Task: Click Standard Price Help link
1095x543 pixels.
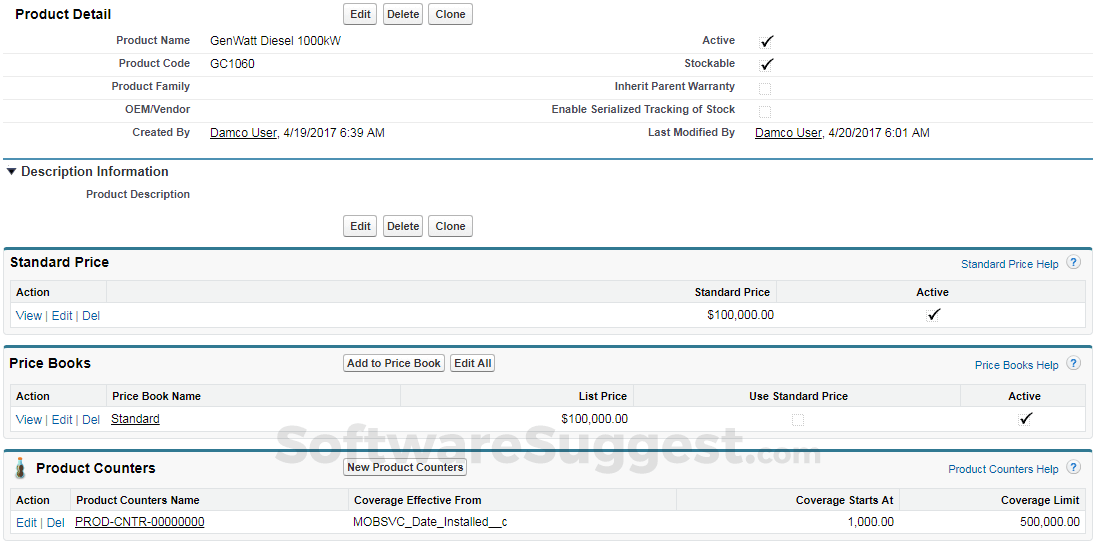Action: (1009, 265)
